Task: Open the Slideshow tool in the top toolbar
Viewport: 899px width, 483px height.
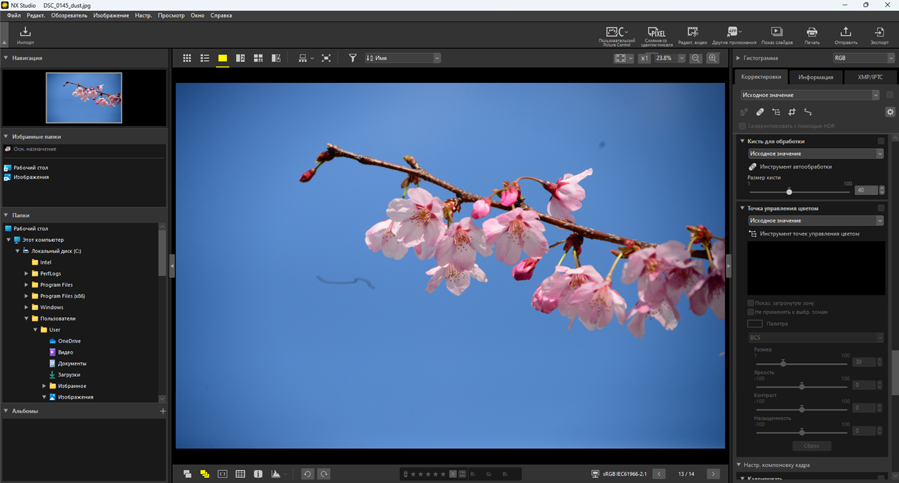Action: 776,35
